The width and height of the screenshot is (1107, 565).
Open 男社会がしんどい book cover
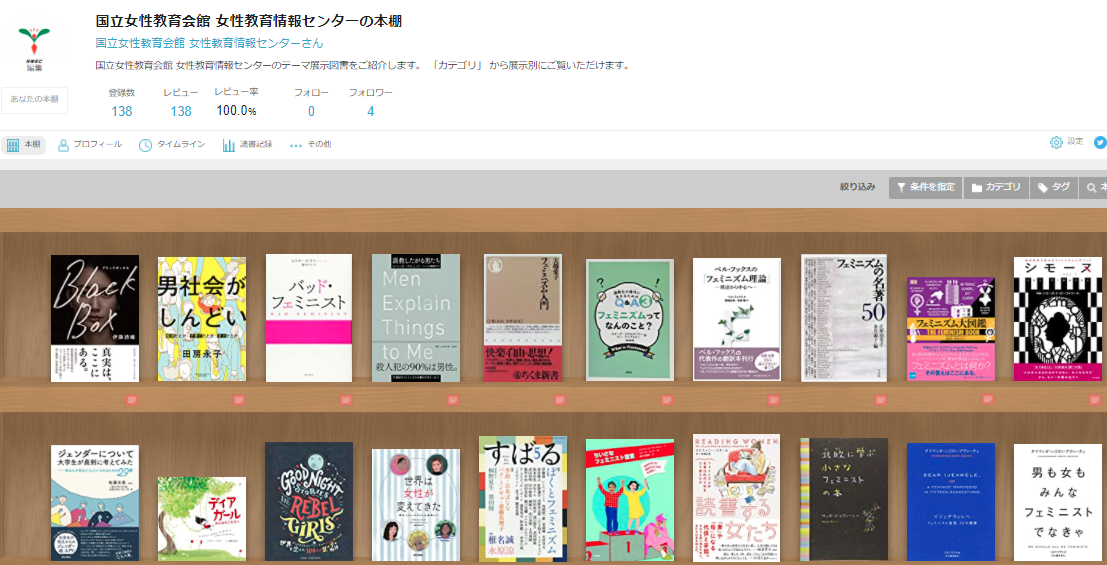(202, 319)
